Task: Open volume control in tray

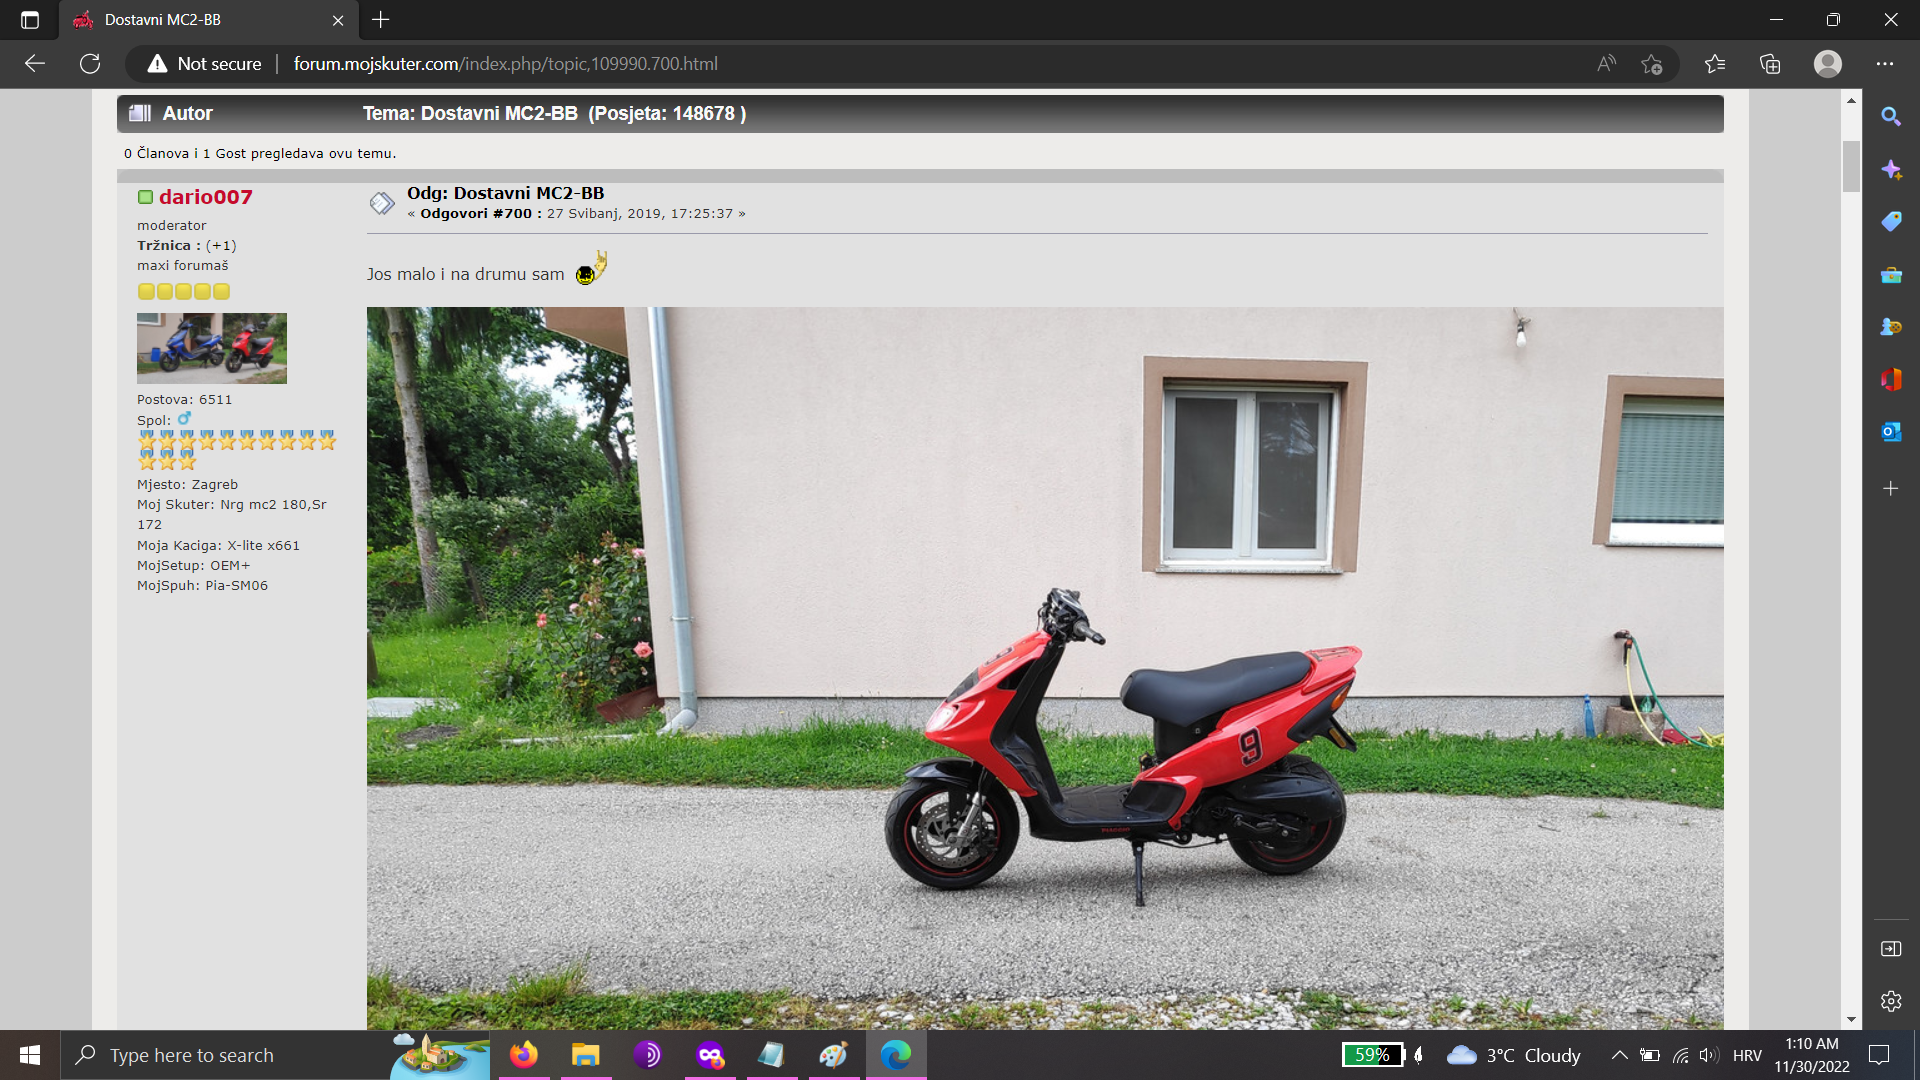Action: click(1709, 1055)
